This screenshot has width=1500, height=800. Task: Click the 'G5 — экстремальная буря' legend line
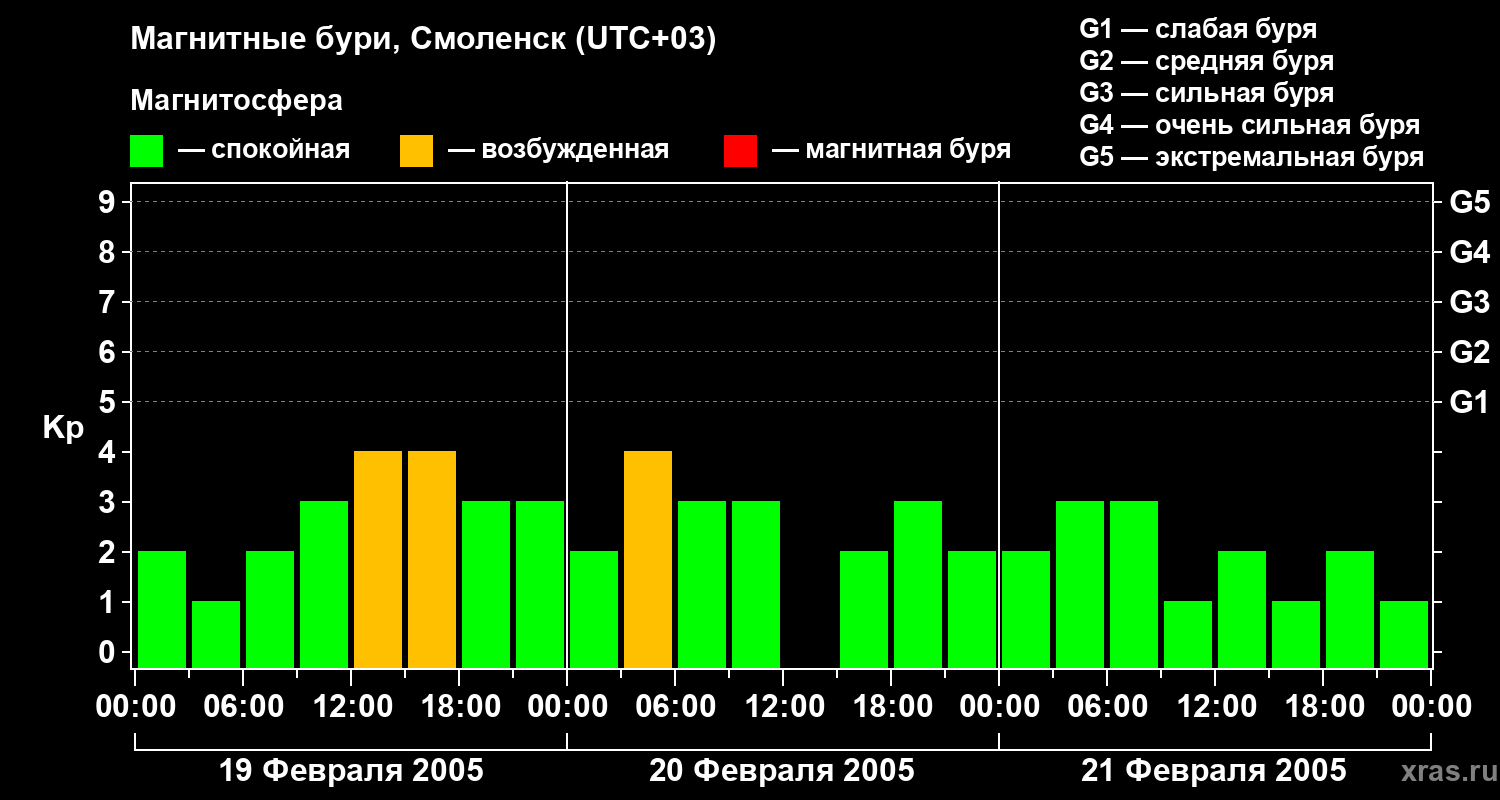(1251, 157)
